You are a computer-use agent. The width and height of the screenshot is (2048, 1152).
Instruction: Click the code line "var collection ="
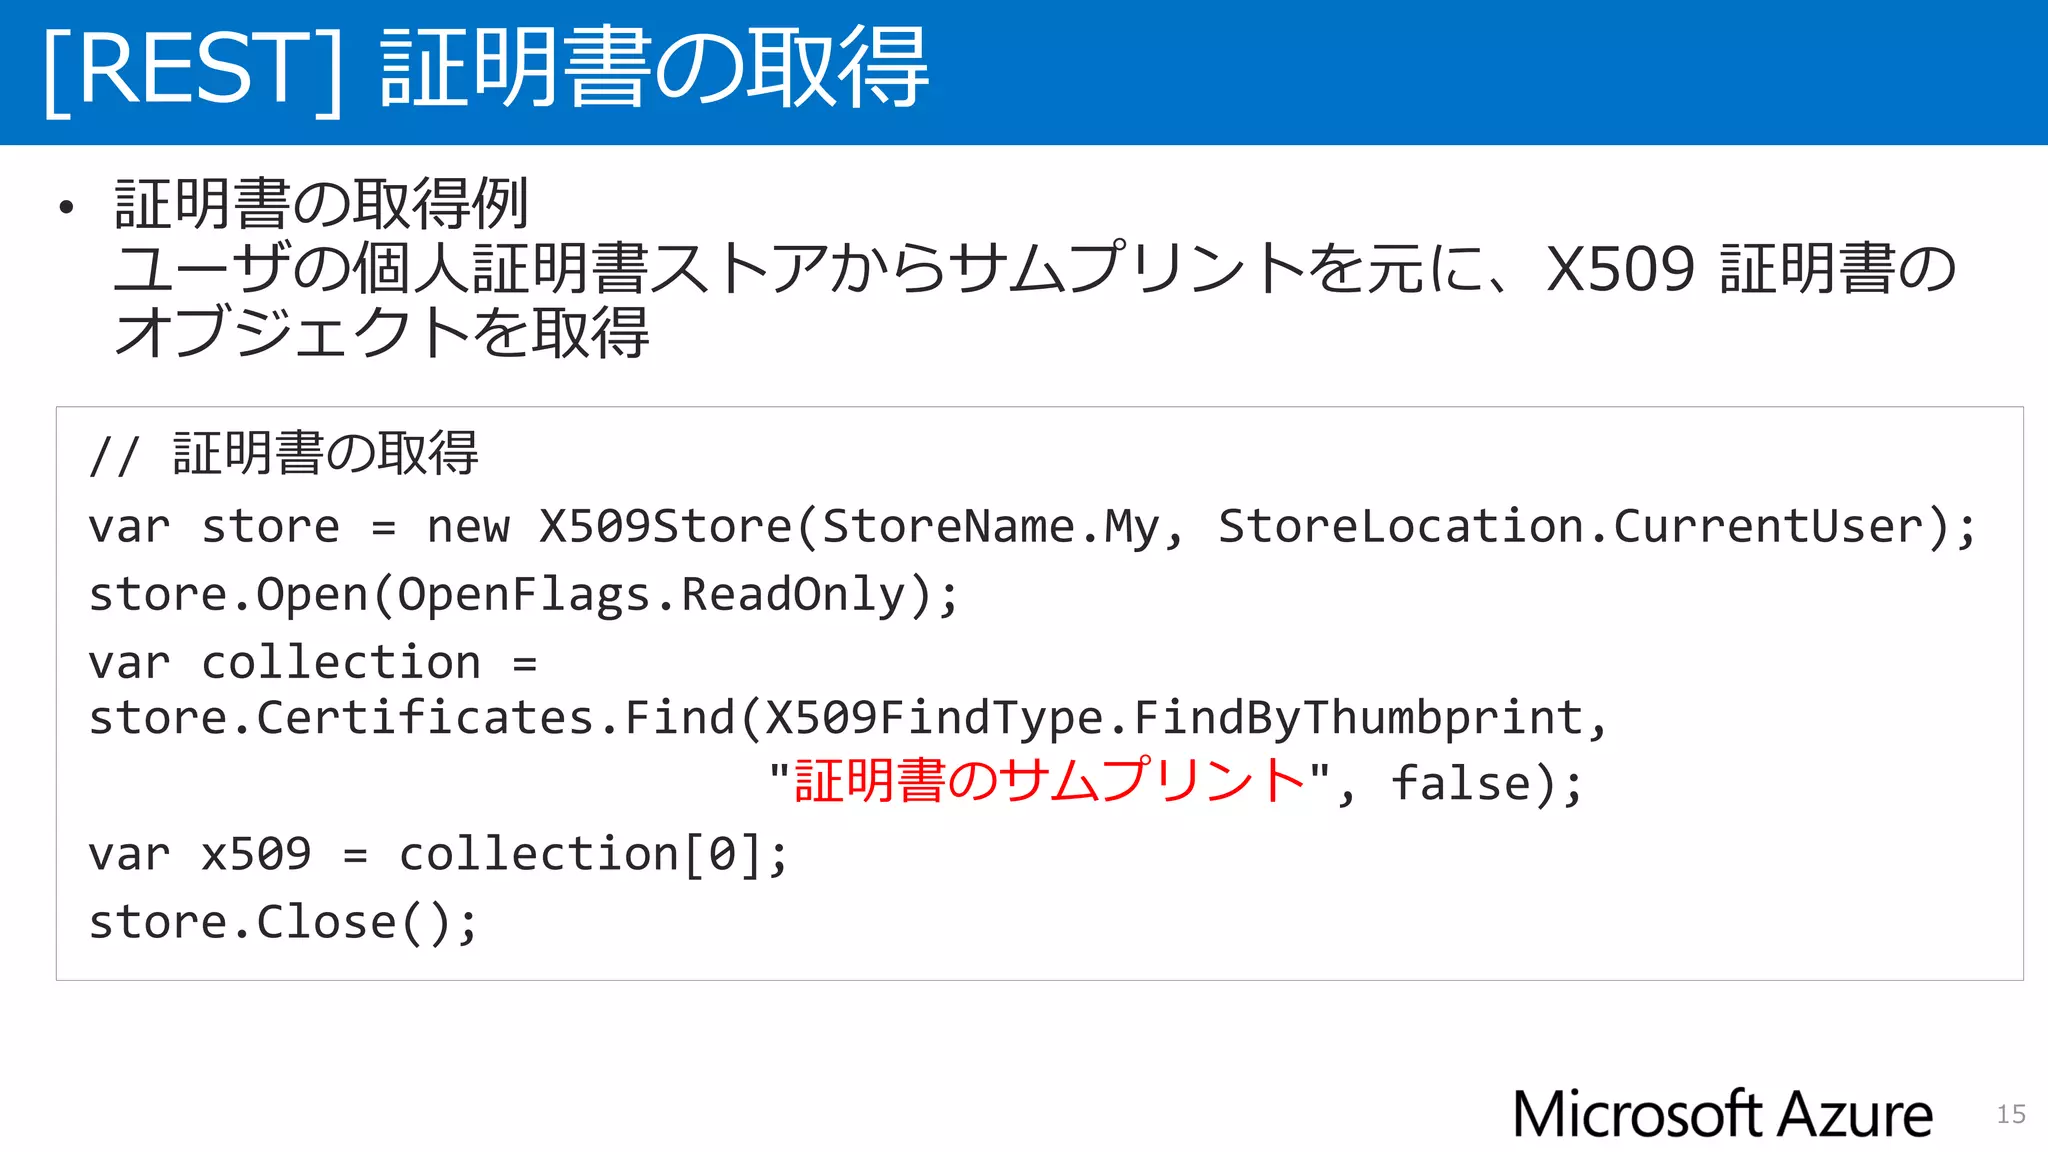[313, 662]
